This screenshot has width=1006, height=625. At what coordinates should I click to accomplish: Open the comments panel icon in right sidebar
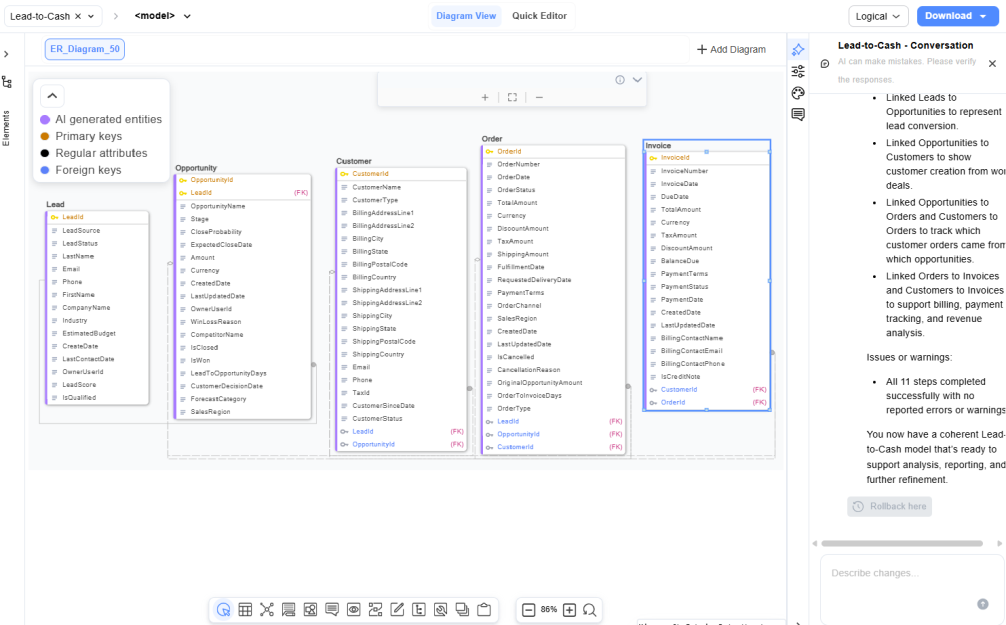click(x=798, y=115)
